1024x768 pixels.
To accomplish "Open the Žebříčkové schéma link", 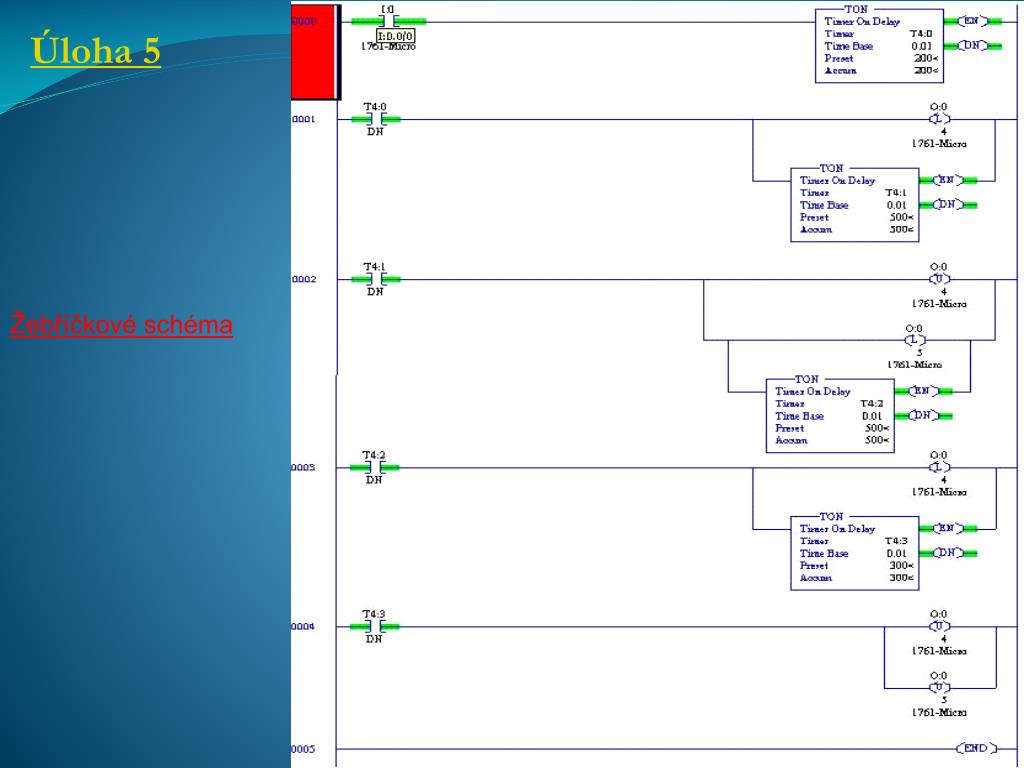I will tap(121, 325).
